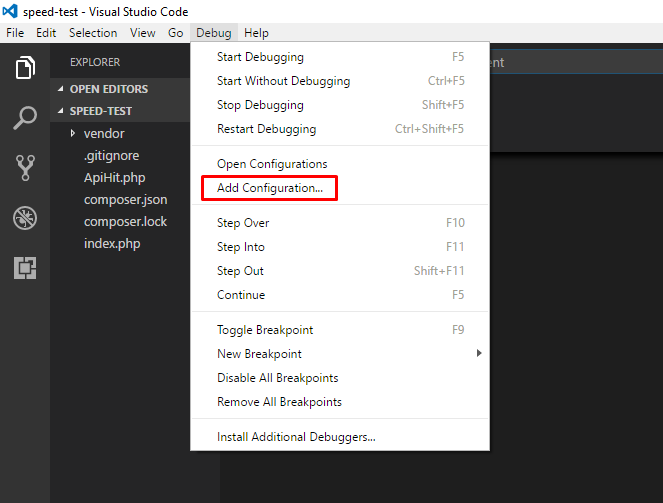The image size is (663, 503).
Task: Click the Visual Studio Code logo in title bar
Action: (x=11, y=11)
